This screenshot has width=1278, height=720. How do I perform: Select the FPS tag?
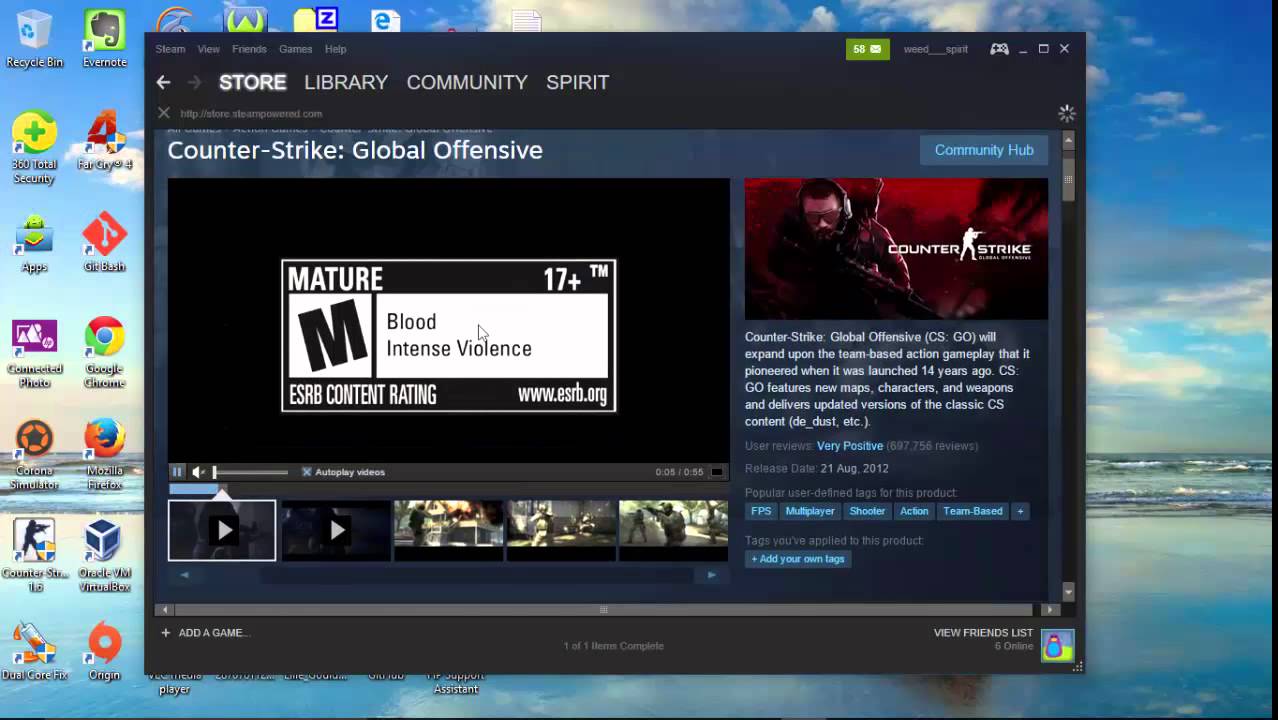(761, 511)
